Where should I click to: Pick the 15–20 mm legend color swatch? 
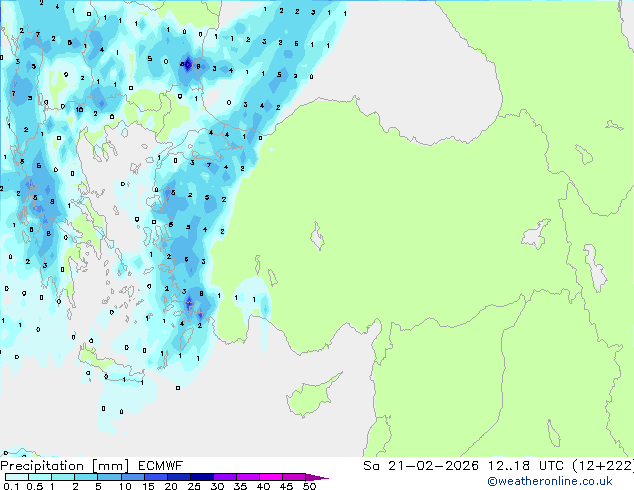click(156, 477)
